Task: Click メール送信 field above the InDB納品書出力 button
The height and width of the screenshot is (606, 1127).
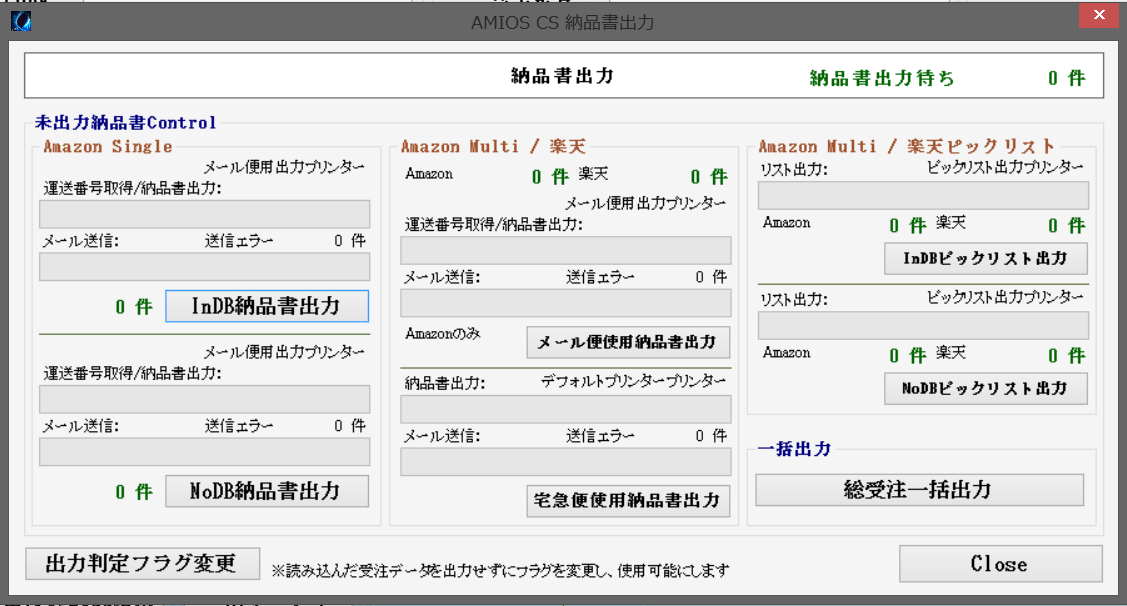Action: [x=204, y=266]
